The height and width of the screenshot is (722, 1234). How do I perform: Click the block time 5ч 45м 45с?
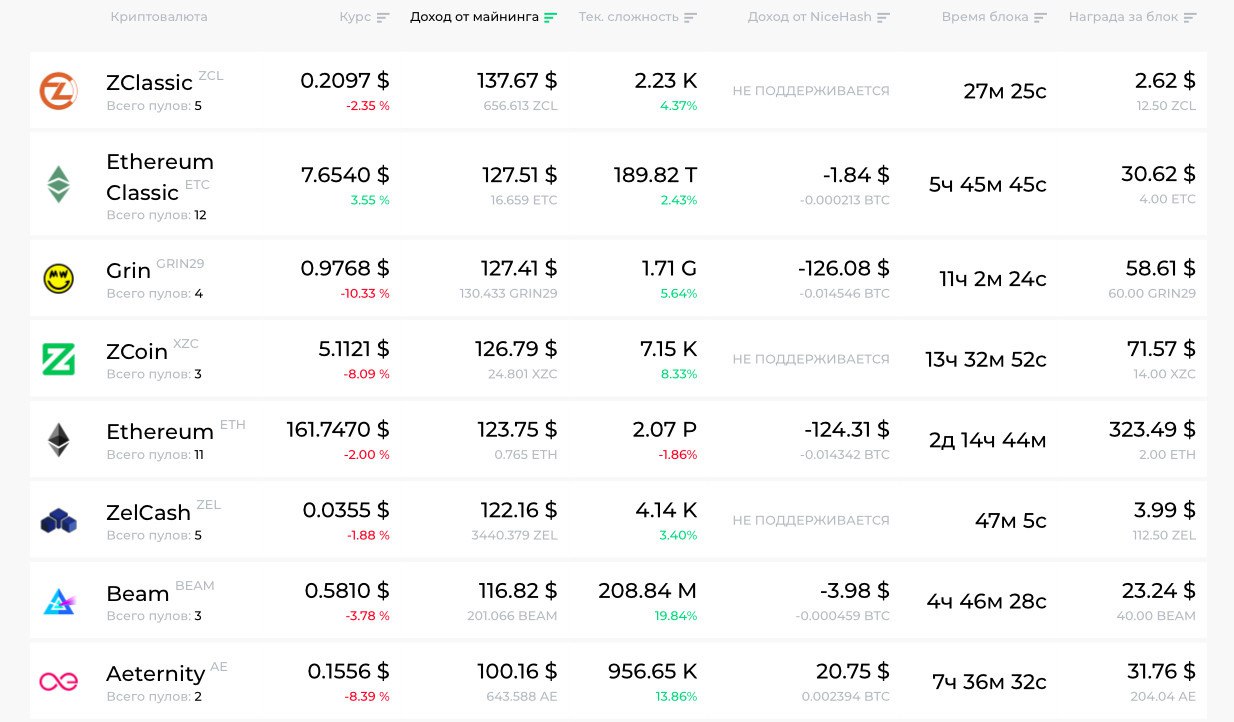click(x=988, y=185)
